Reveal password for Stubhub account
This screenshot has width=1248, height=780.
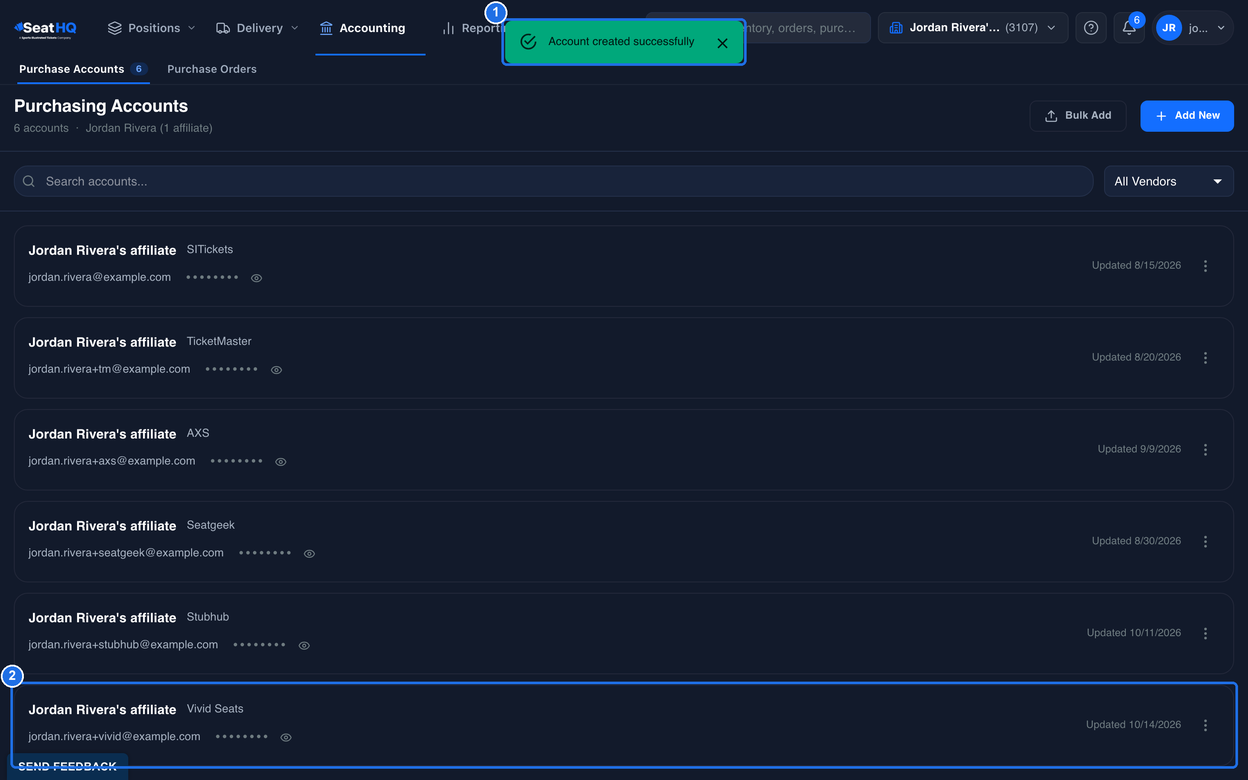point(304,646)
